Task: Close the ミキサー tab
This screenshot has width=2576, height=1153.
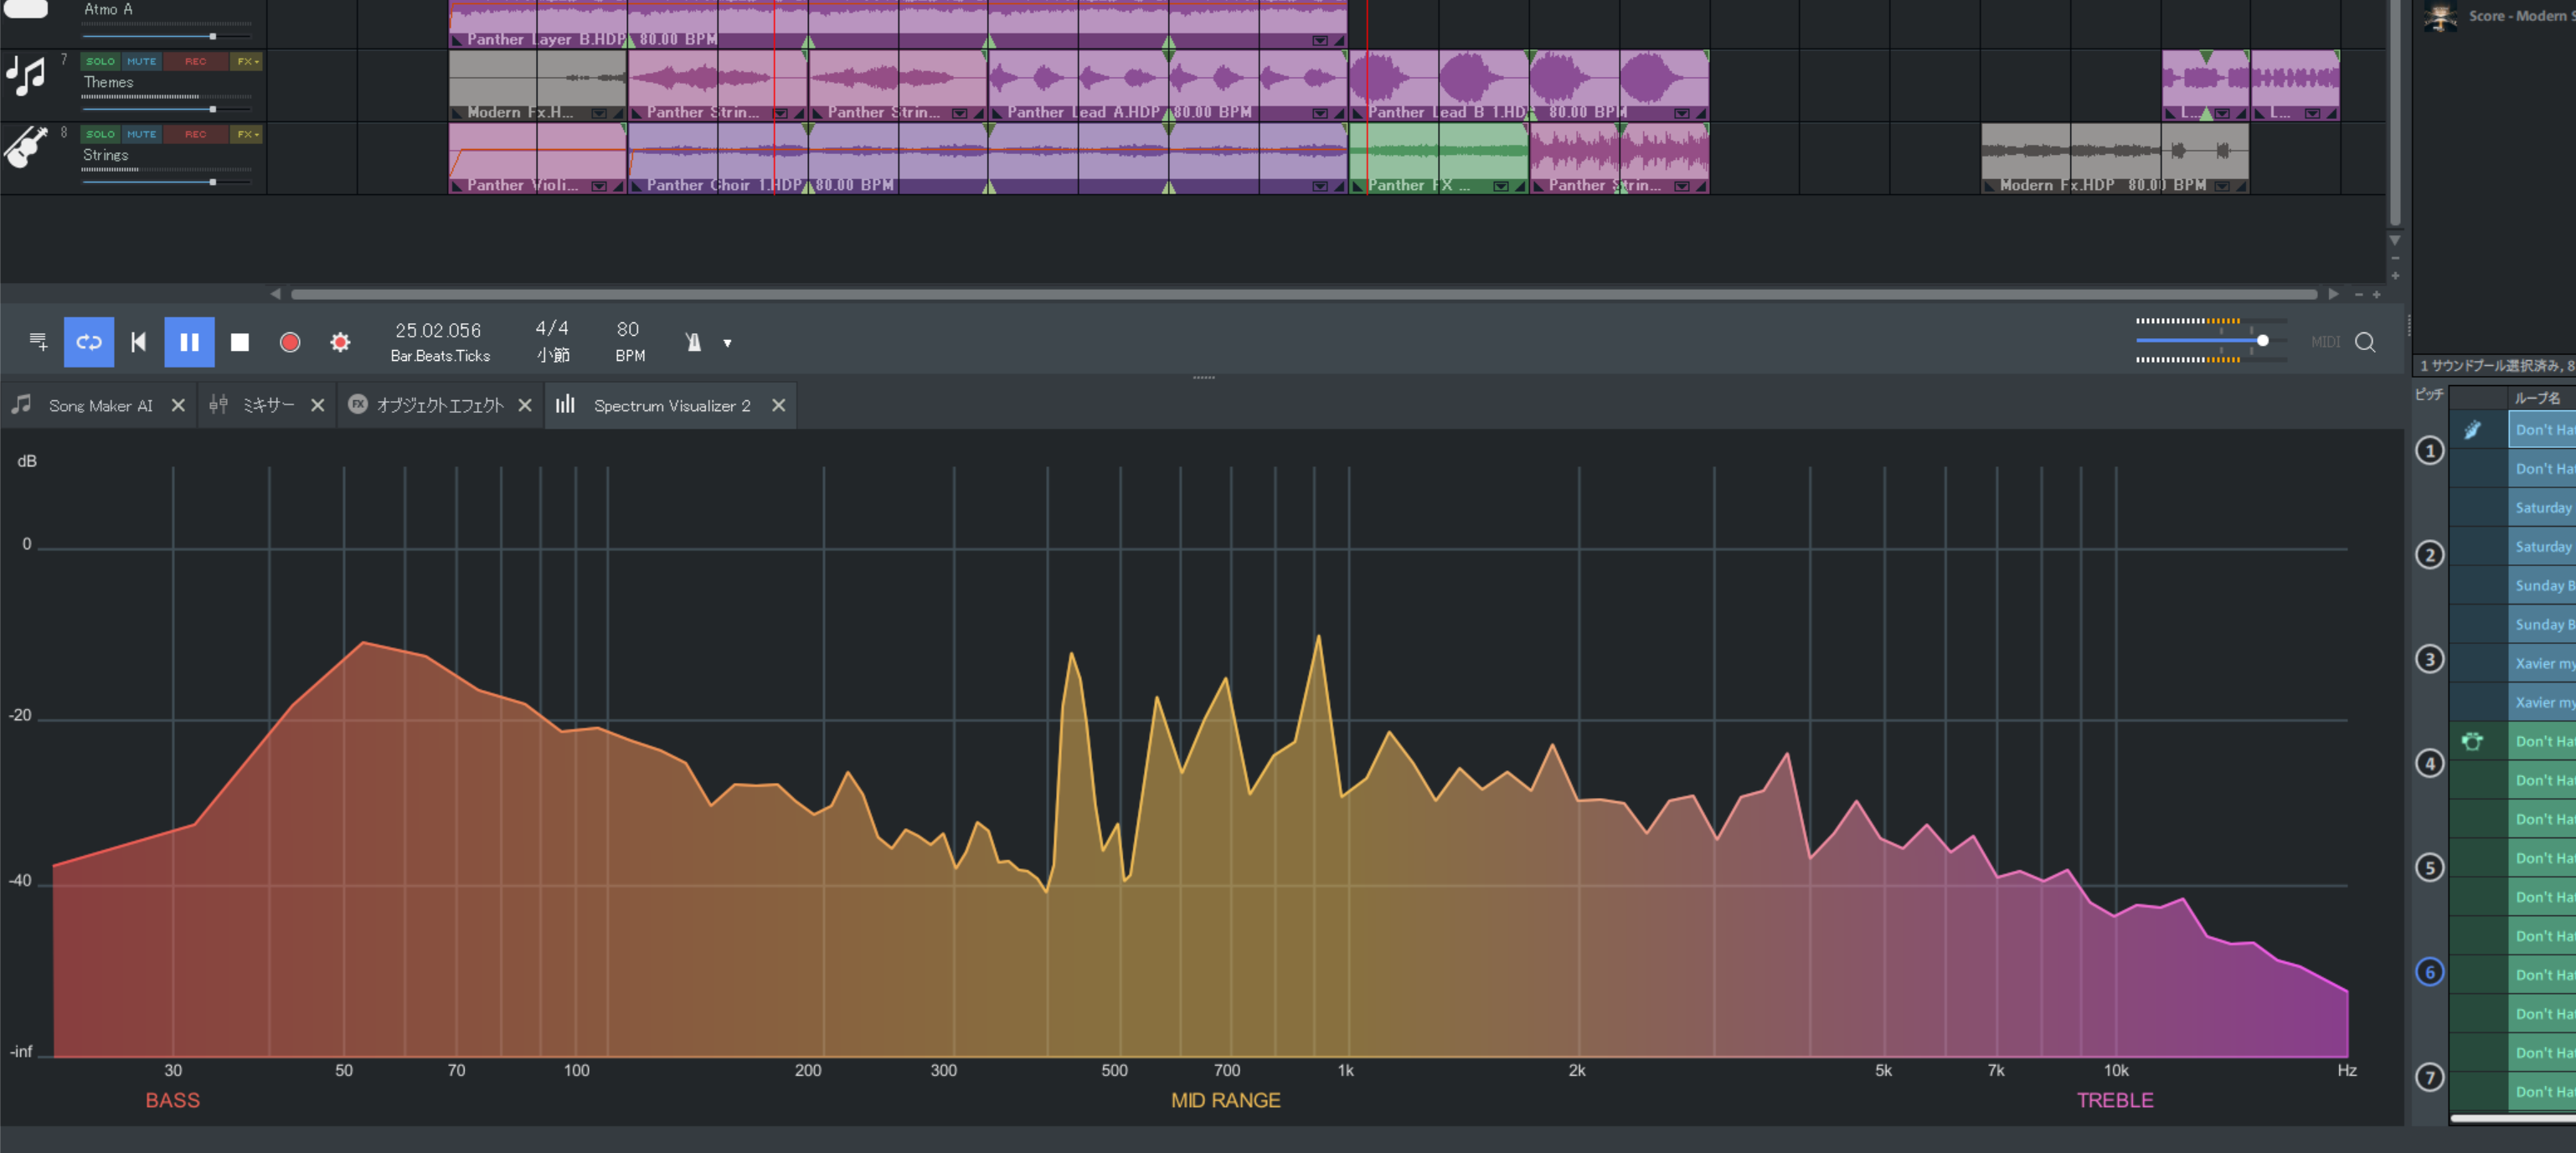Action: tap(317, 405)
